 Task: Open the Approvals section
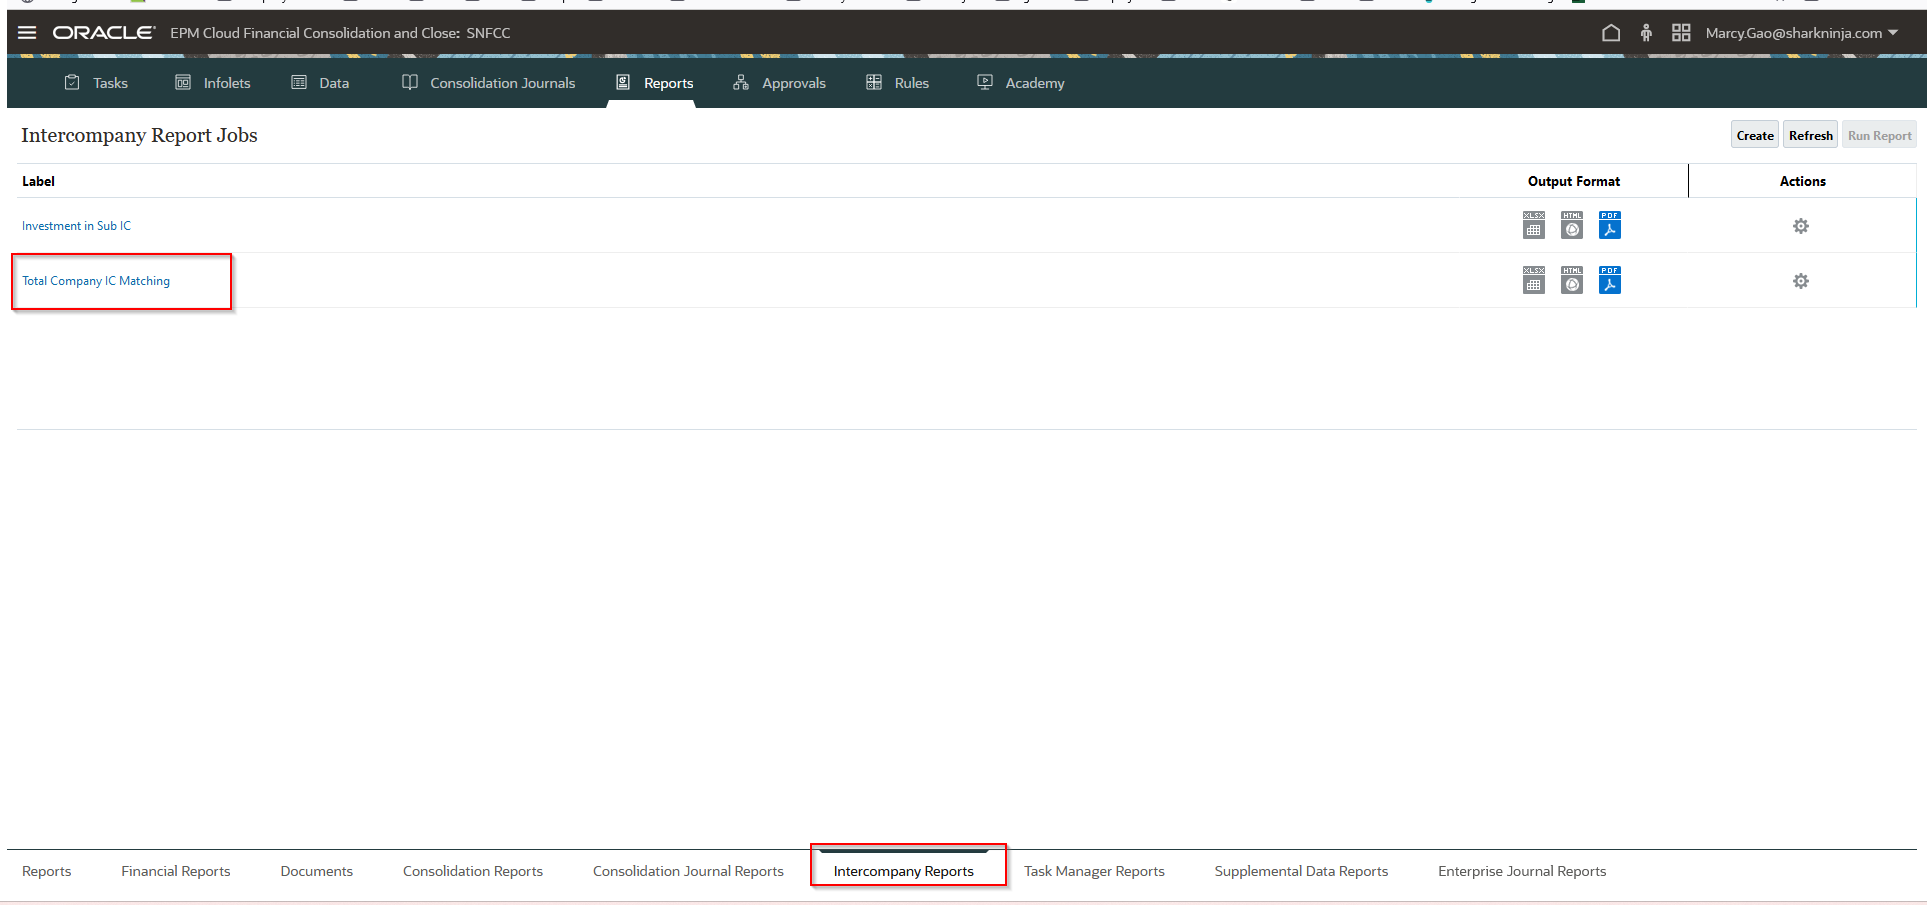tap(793, 83)
